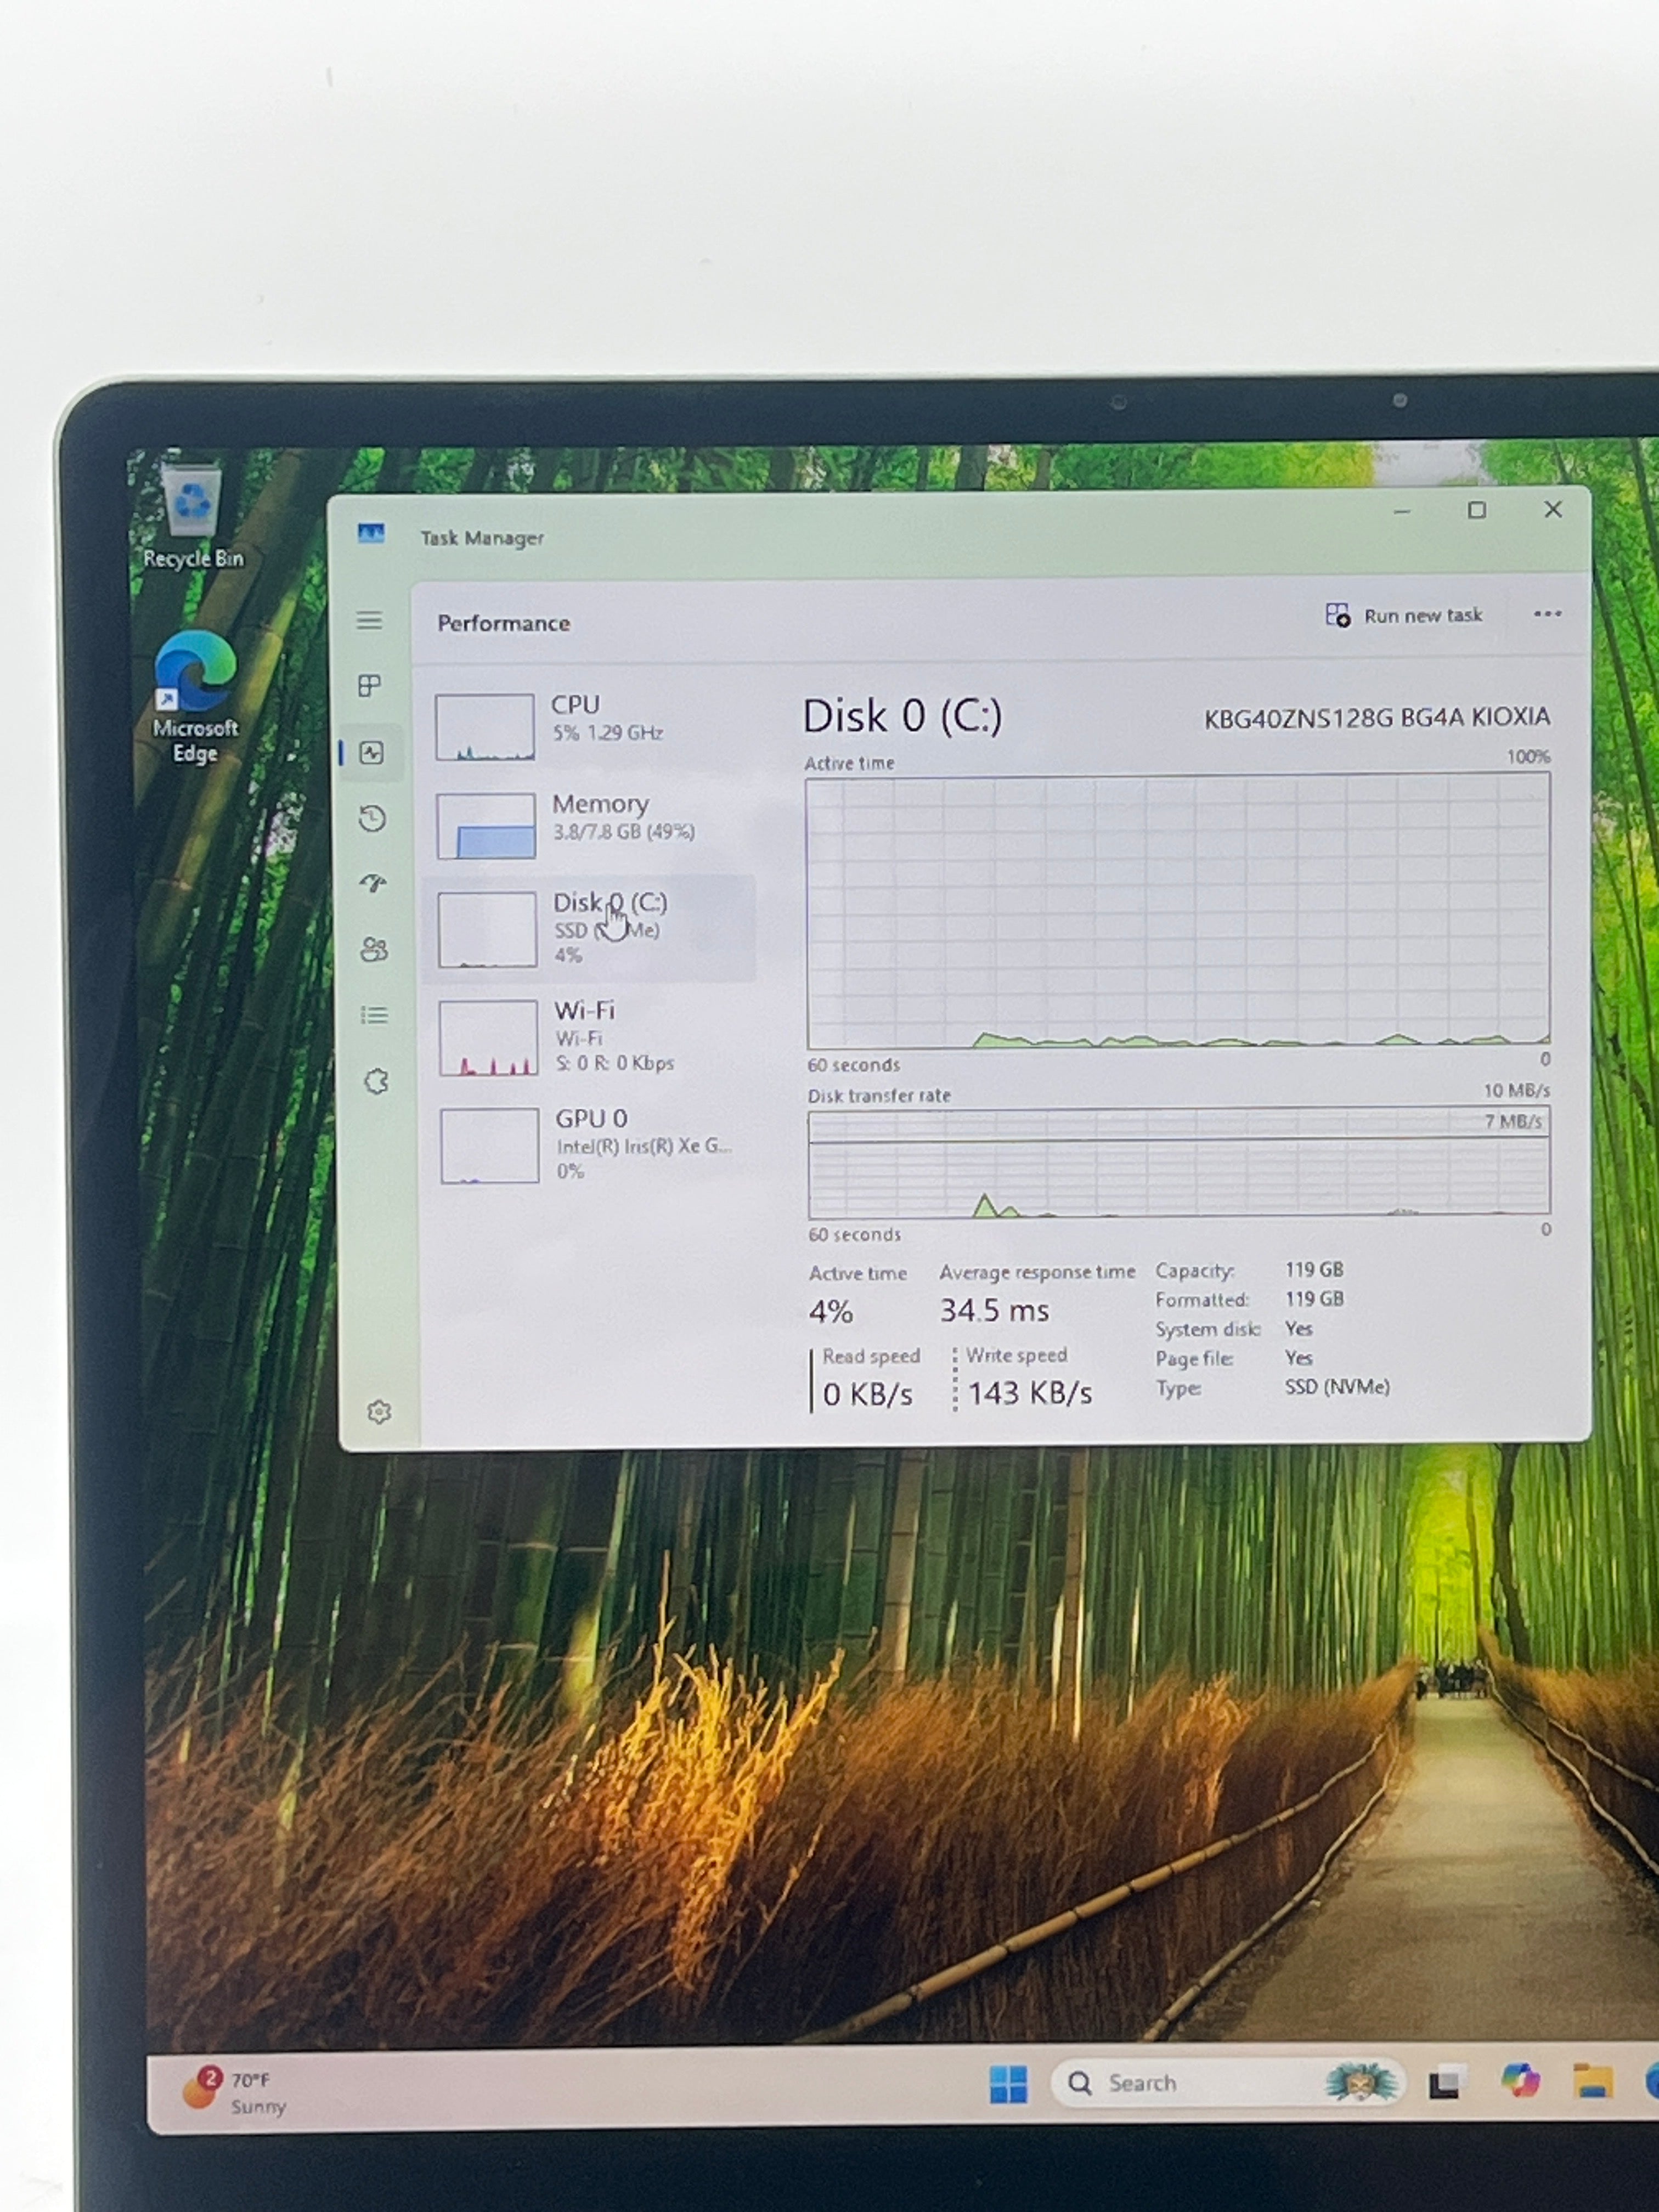Open the Services page icon
1659x2212 pixels.
click(376, 1081)
